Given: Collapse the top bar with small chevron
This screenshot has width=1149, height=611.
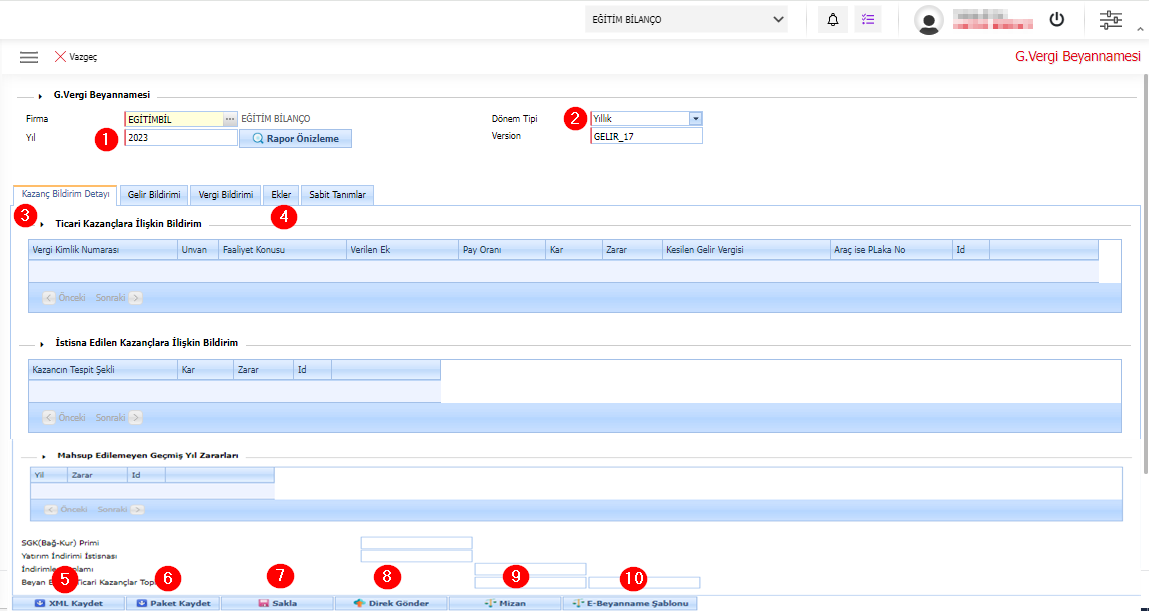Looking at the screenshot, I should (x=1140, y=30).
